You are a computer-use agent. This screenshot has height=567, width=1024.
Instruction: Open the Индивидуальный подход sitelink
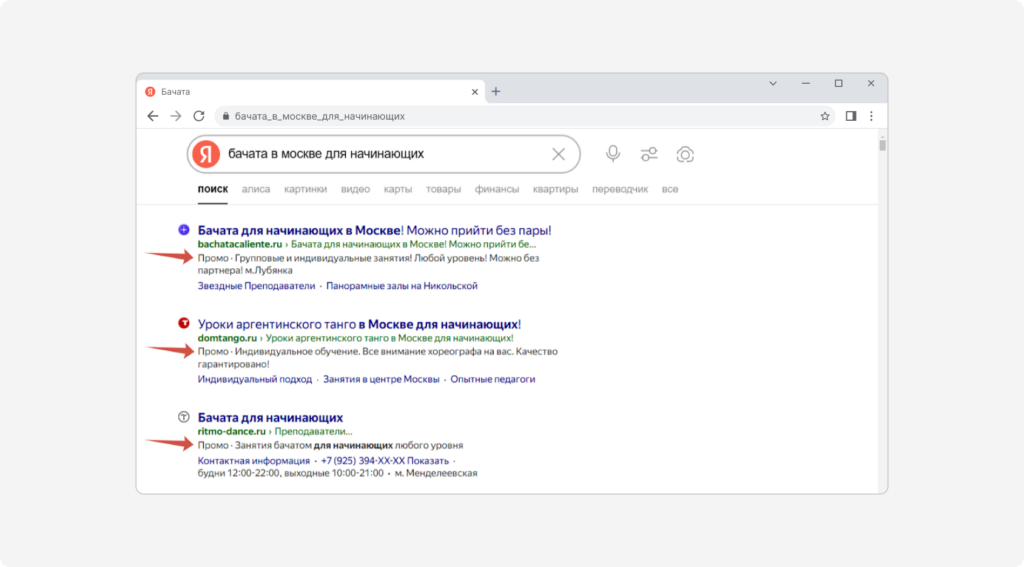click(255, 379)
